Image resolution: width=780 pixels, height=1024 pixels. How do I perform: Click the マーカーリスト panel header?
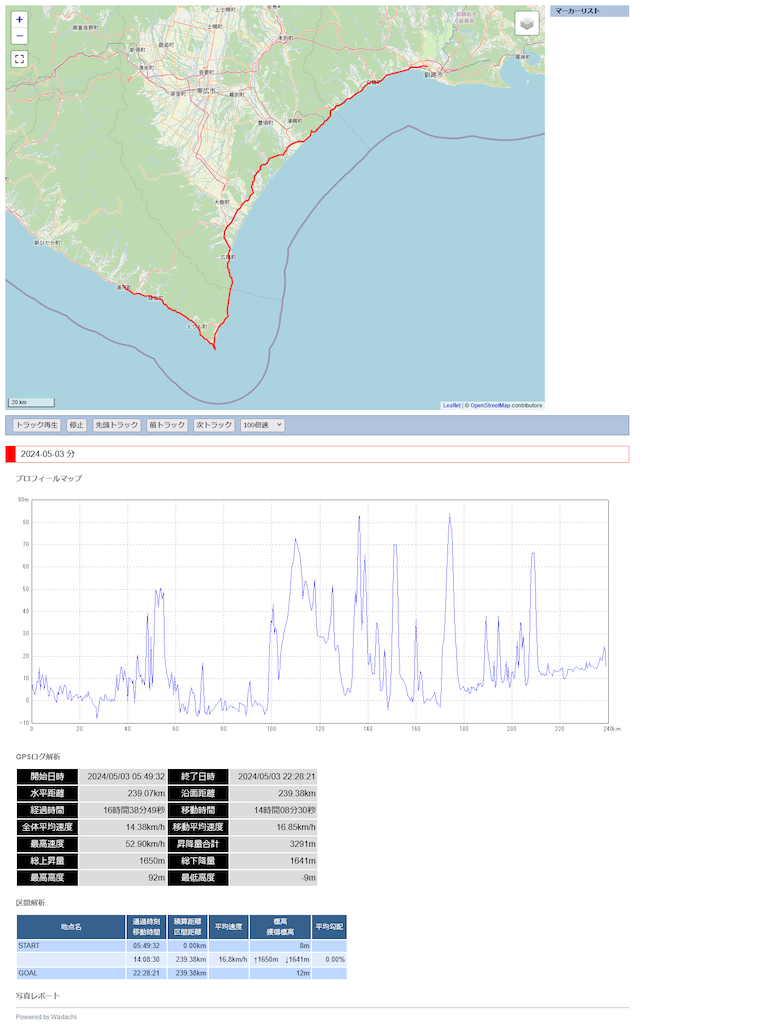click(589, 11)
